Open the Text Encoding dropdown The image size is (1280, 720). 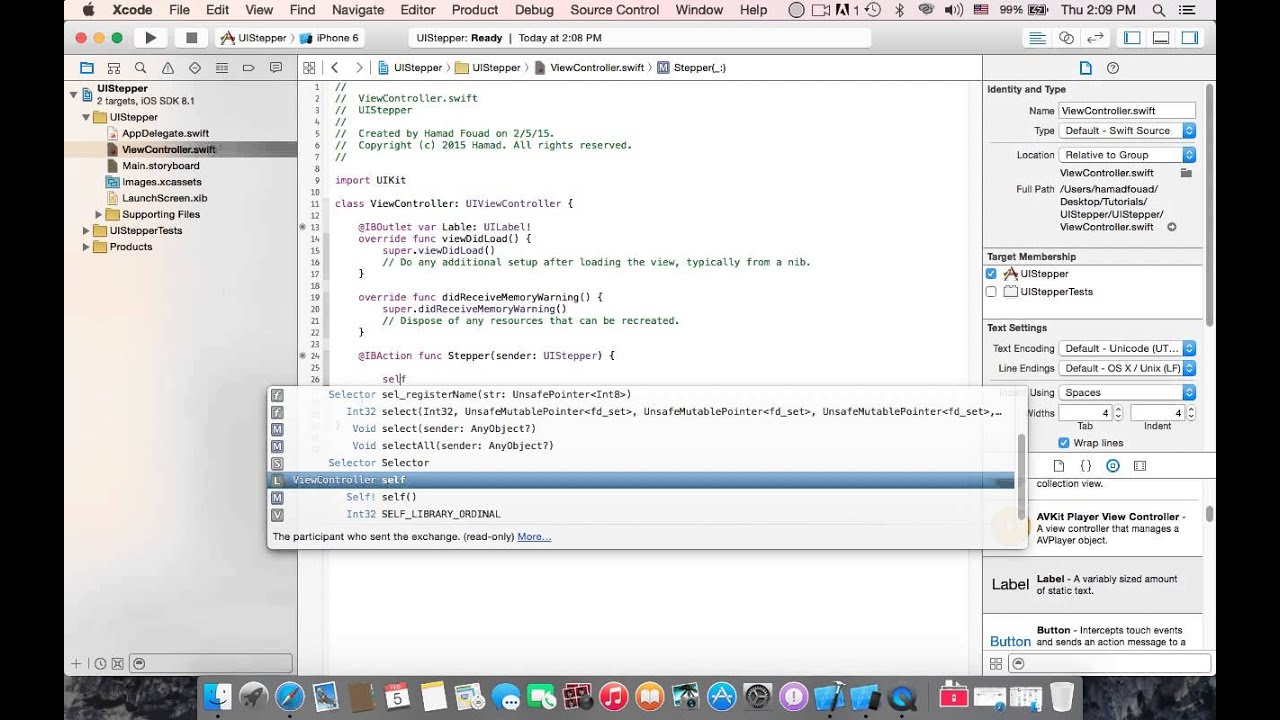pyautogui.click(x=1127, y=349)
